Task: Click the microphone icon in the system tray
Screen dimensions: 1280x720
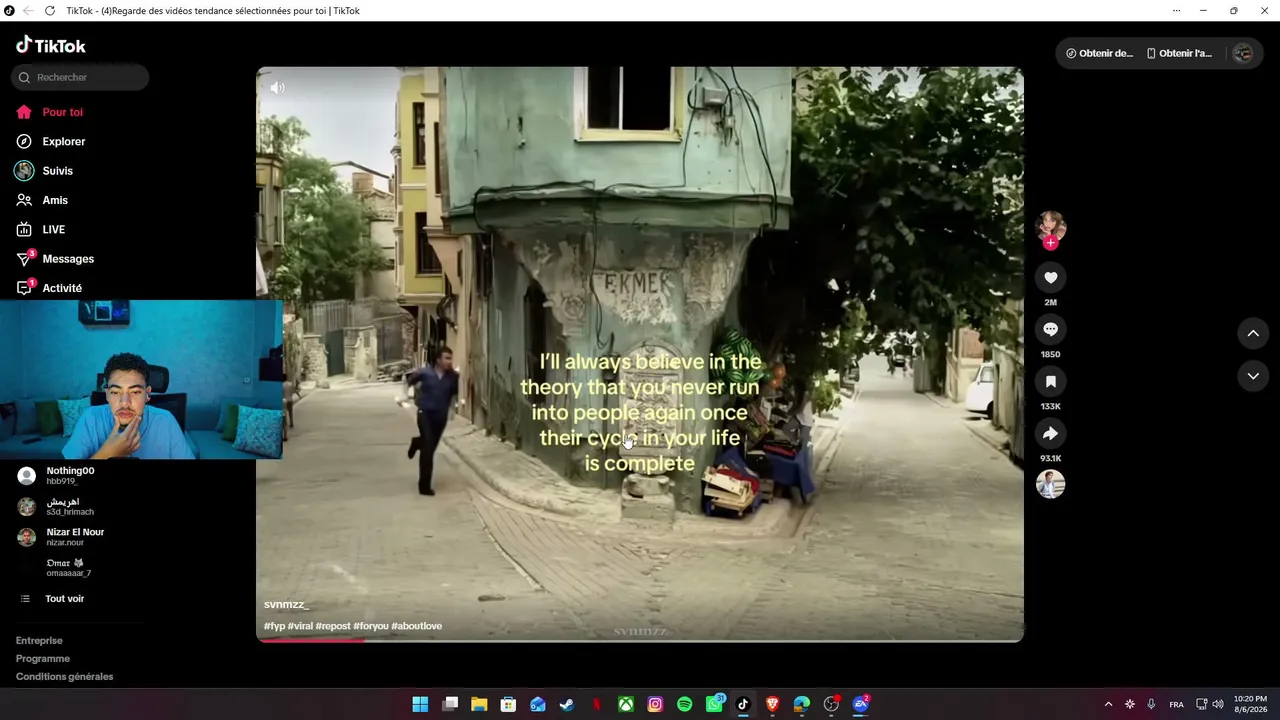Action: click(x=1152, y=704)
